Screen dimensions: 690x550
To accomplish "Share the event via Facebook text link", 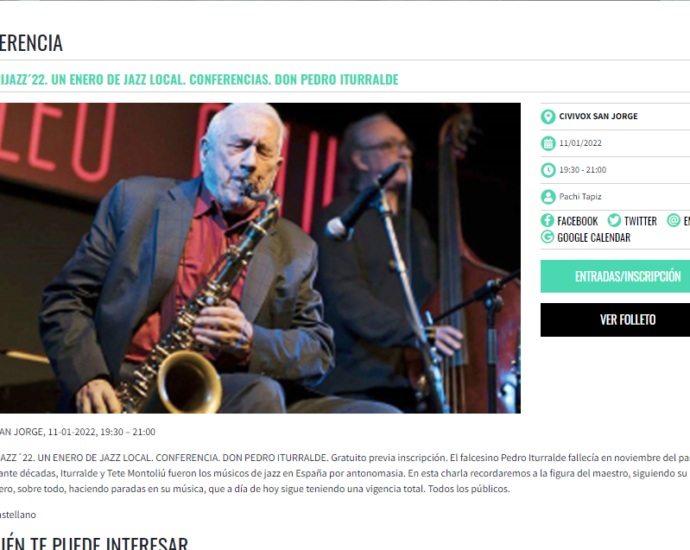I will click(577, 221).
